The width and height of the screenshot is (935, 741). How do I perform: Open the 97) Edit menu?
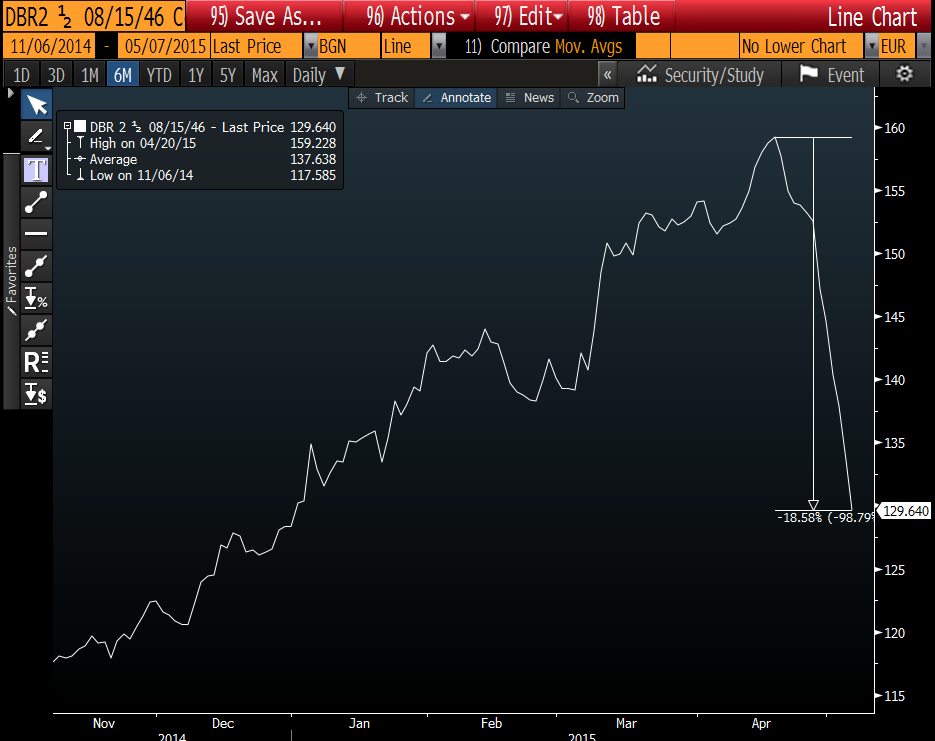523,16
